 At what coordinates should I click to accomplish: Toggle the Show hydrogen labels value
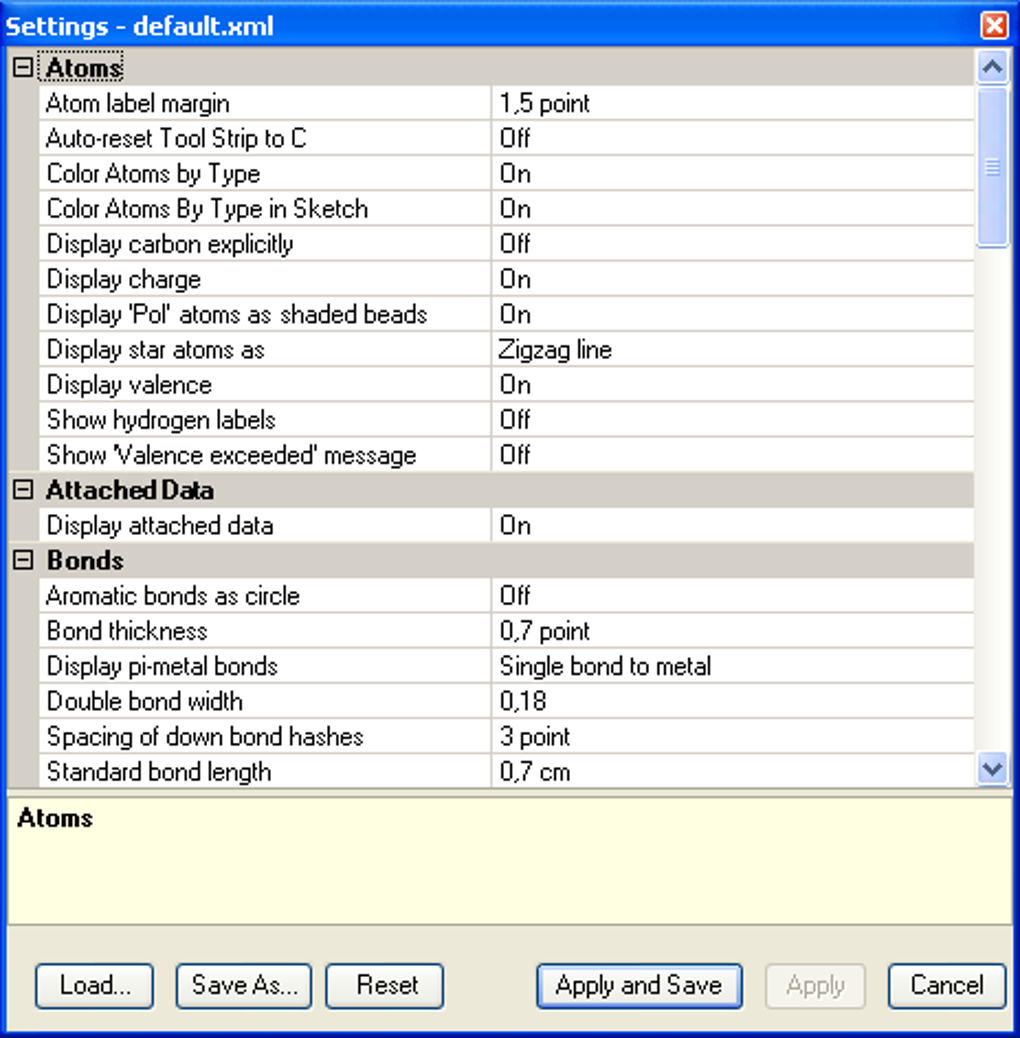point(733,420)
